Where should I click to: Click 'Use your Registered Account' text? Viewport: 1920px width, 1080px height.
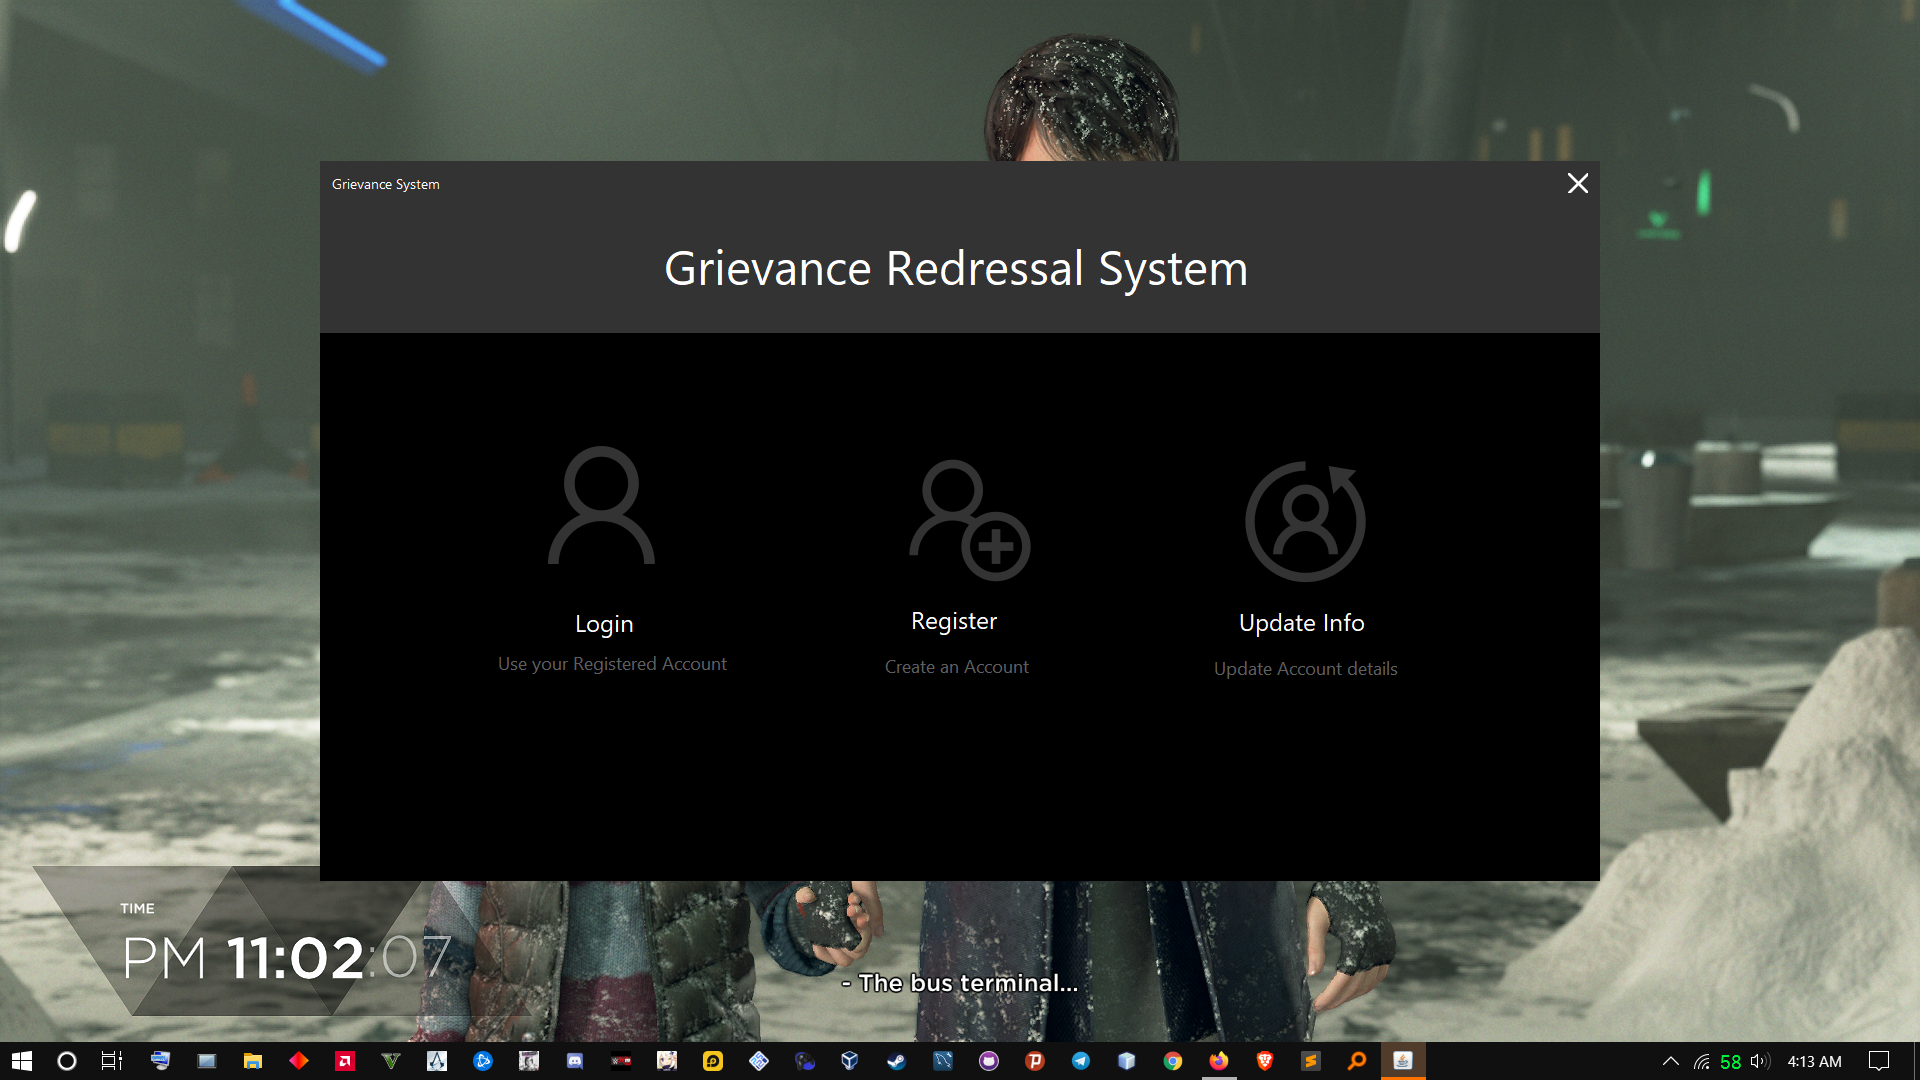pos(612,664)
